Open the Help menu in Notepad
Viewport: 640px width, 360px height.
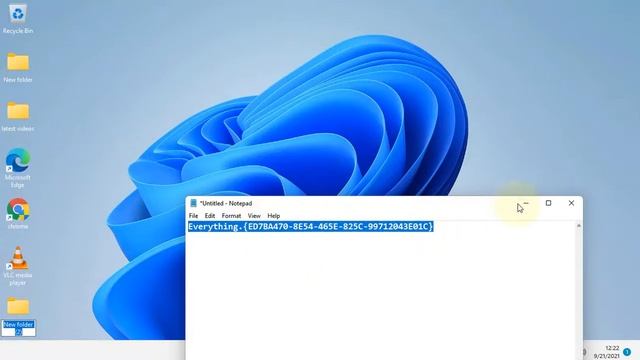pyautogui.click(x=273, y=216)
